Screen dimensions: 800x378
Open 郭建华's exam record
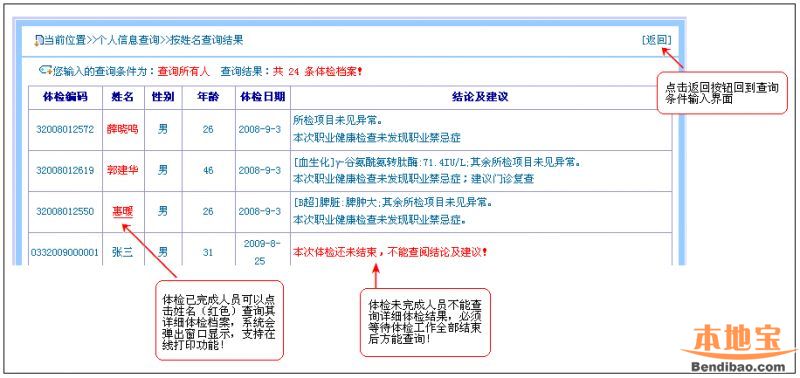click(x=122, y=170)
